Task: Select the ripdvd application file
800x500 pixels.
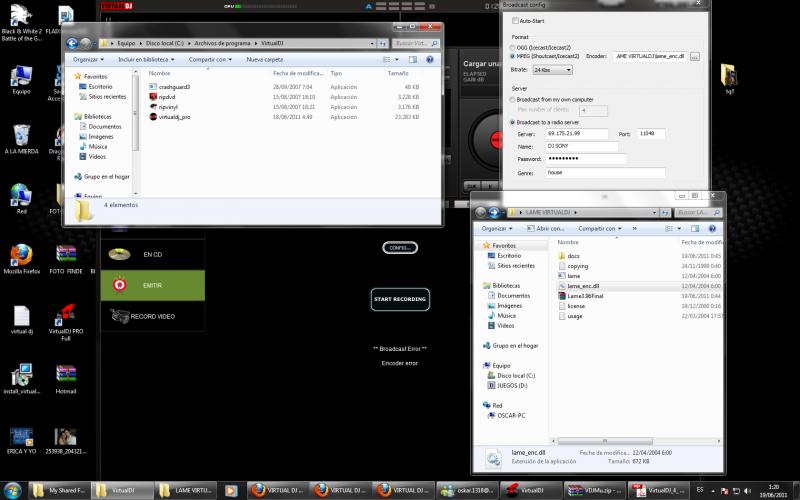Action: point(167,97)
